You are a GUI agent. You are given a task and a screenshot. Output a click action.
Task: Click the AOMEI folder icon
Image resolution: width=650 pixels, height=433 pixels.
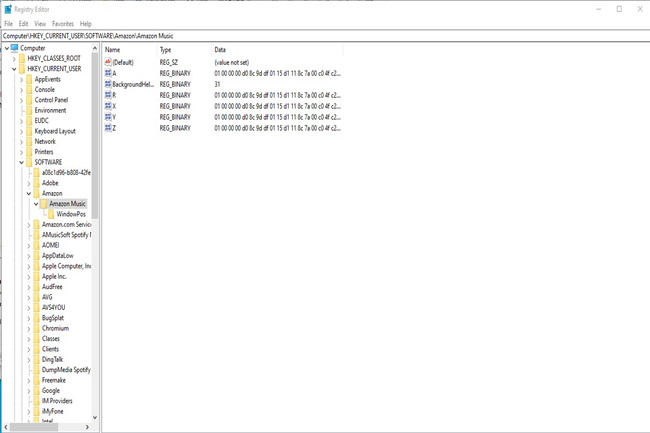coord(36,245)
